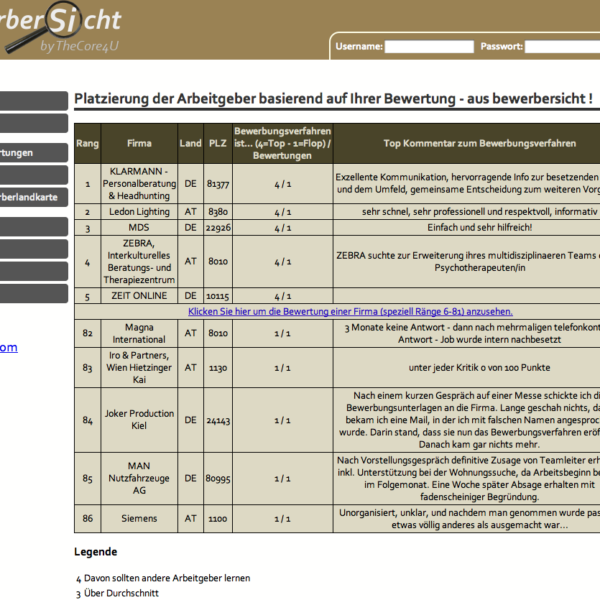Click the PLZ column header
600x600 pixels.
[218, 143]
